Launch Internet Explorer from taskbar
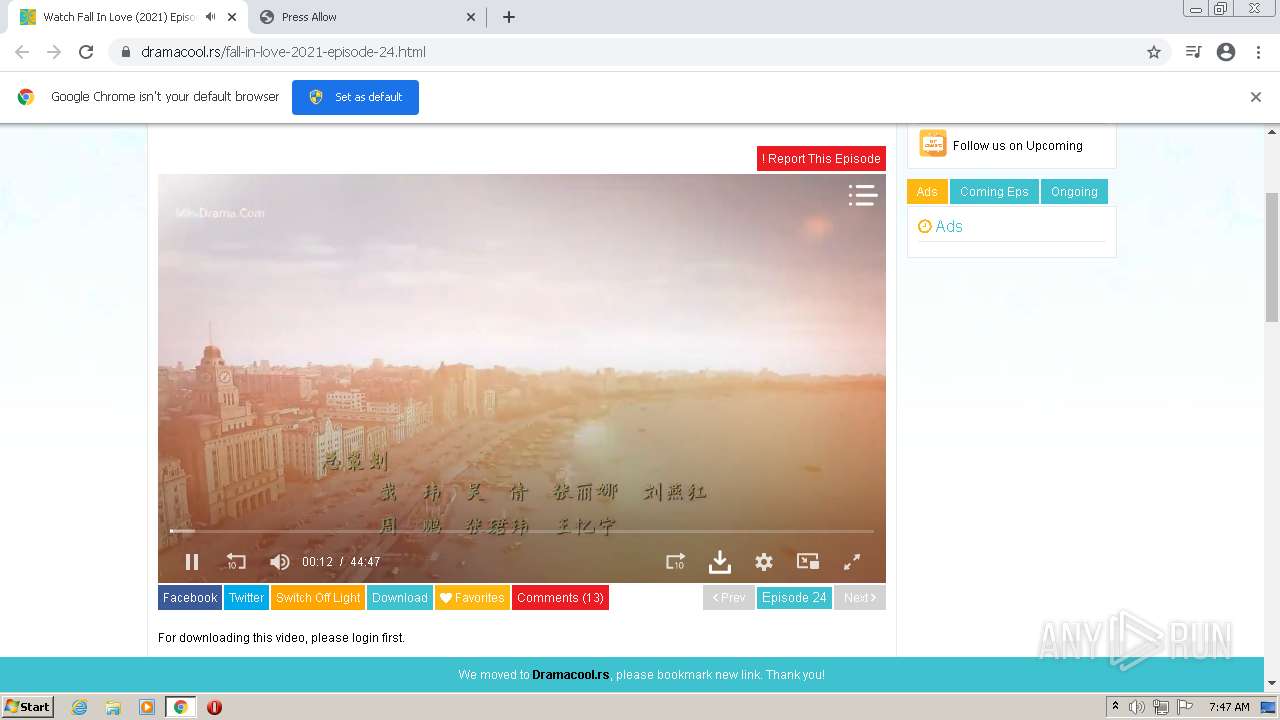Viewport: 1280px width, 720px height. pos(80,707)
